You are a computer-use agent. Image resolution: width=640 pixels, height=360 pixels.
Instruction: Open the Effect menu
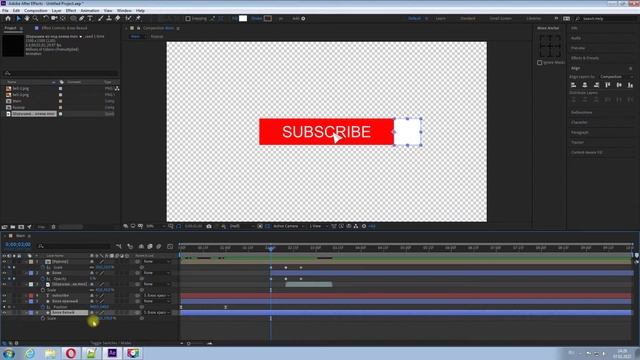click(x=71, y=11)
